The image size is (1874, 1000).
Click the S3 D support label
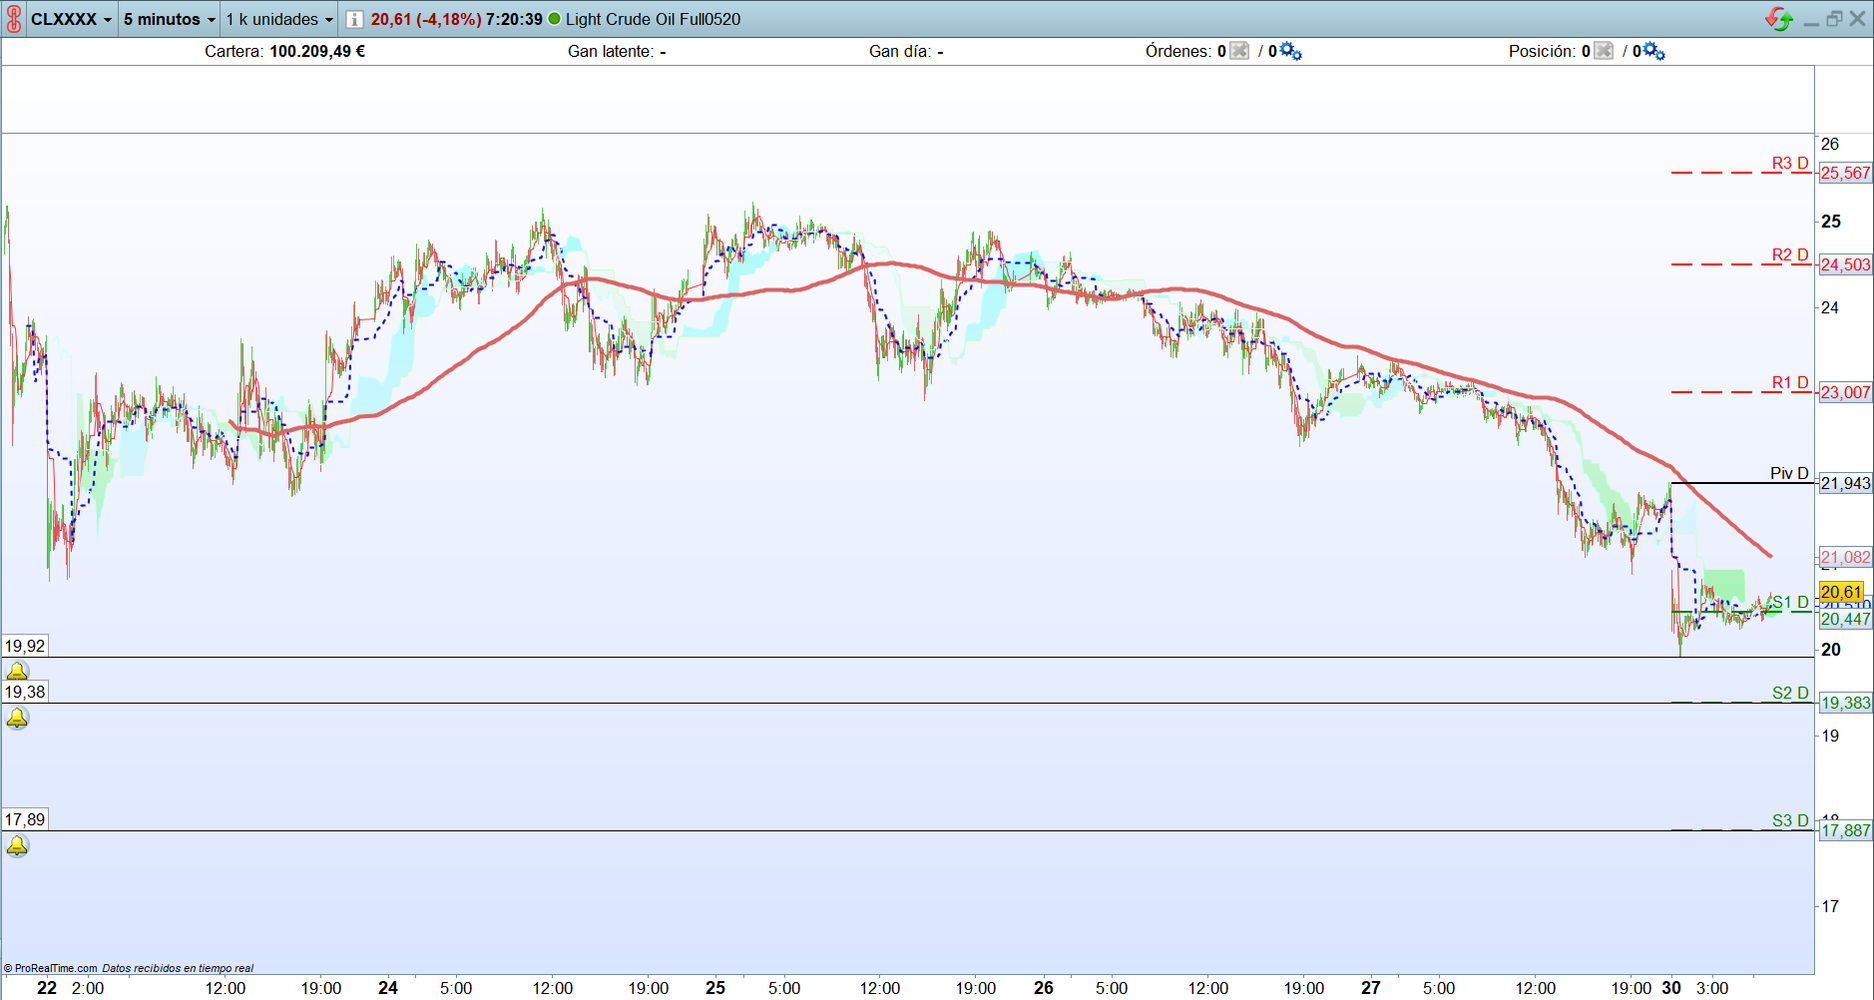(1790, 821)
